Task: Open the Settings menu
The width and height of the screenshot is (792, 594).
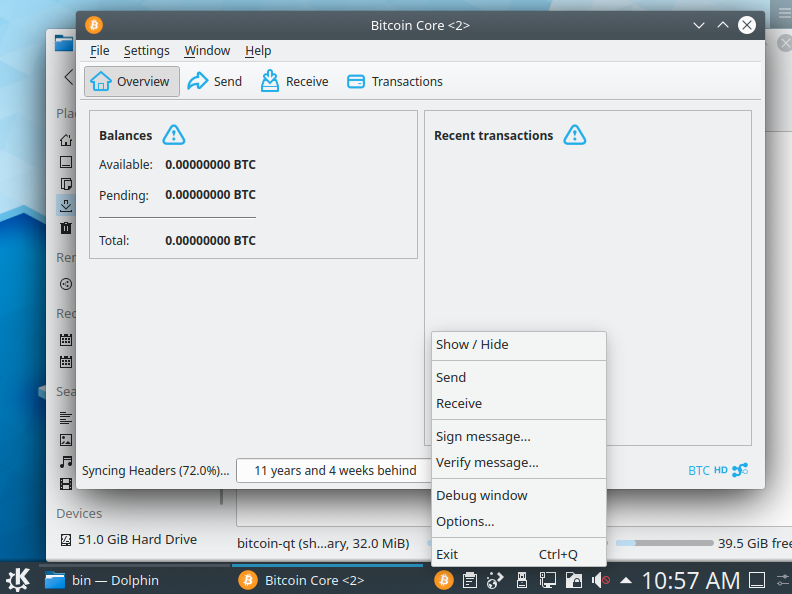Action: pos(146,51)
